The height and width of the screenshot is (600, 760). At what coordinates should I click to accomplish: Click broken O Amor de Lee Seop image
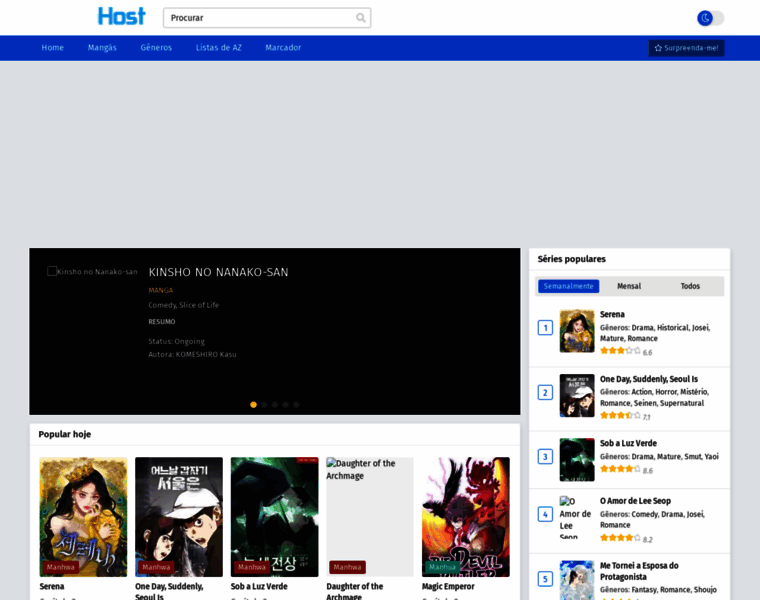pos(576,517)
